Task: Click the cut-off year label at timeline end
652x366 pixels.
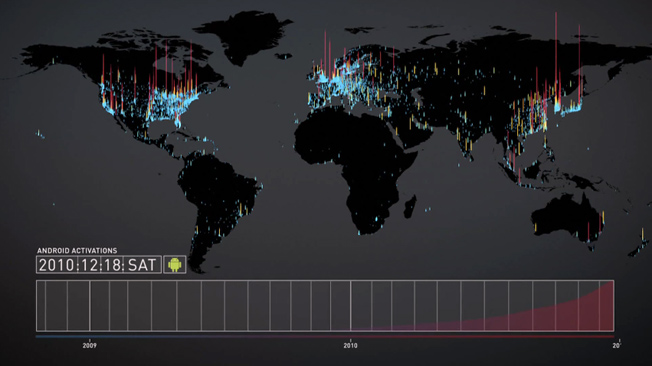Action: point(616,345)
